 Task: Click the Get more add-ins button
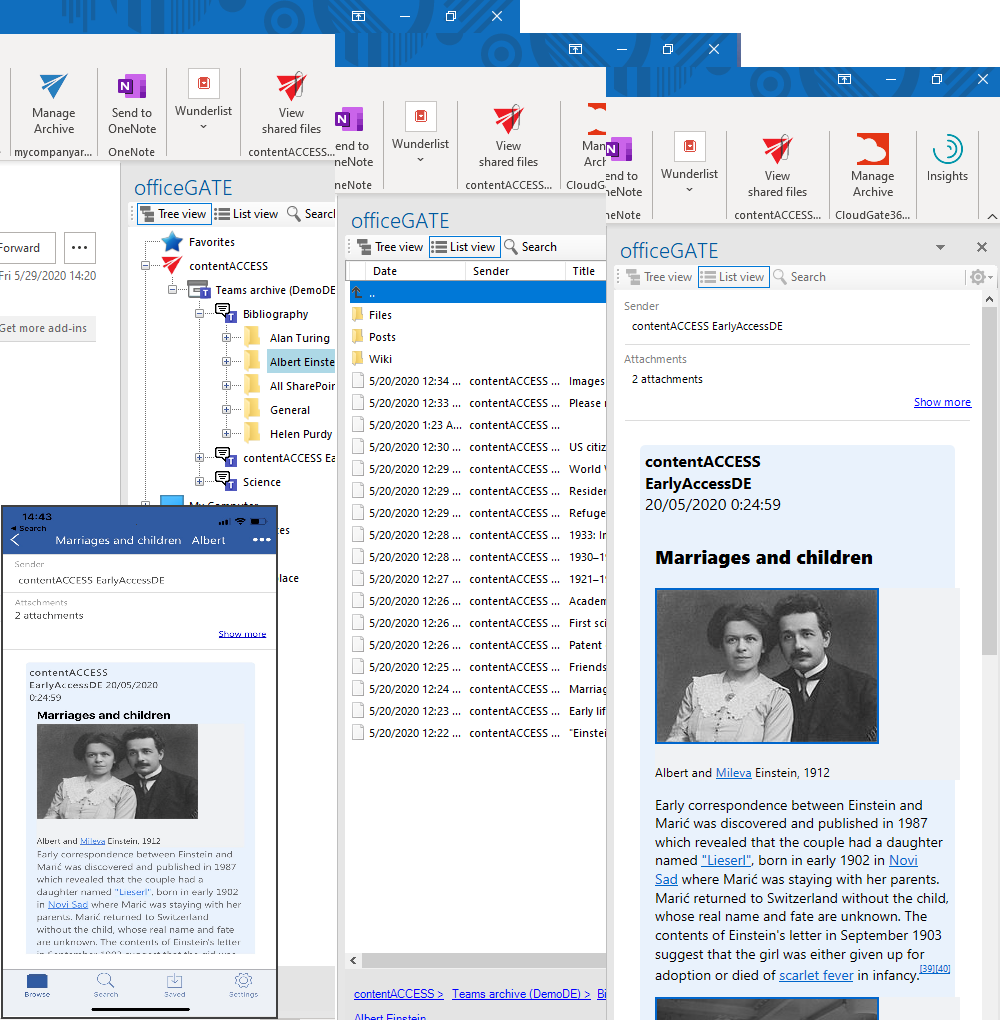point(44,328)
